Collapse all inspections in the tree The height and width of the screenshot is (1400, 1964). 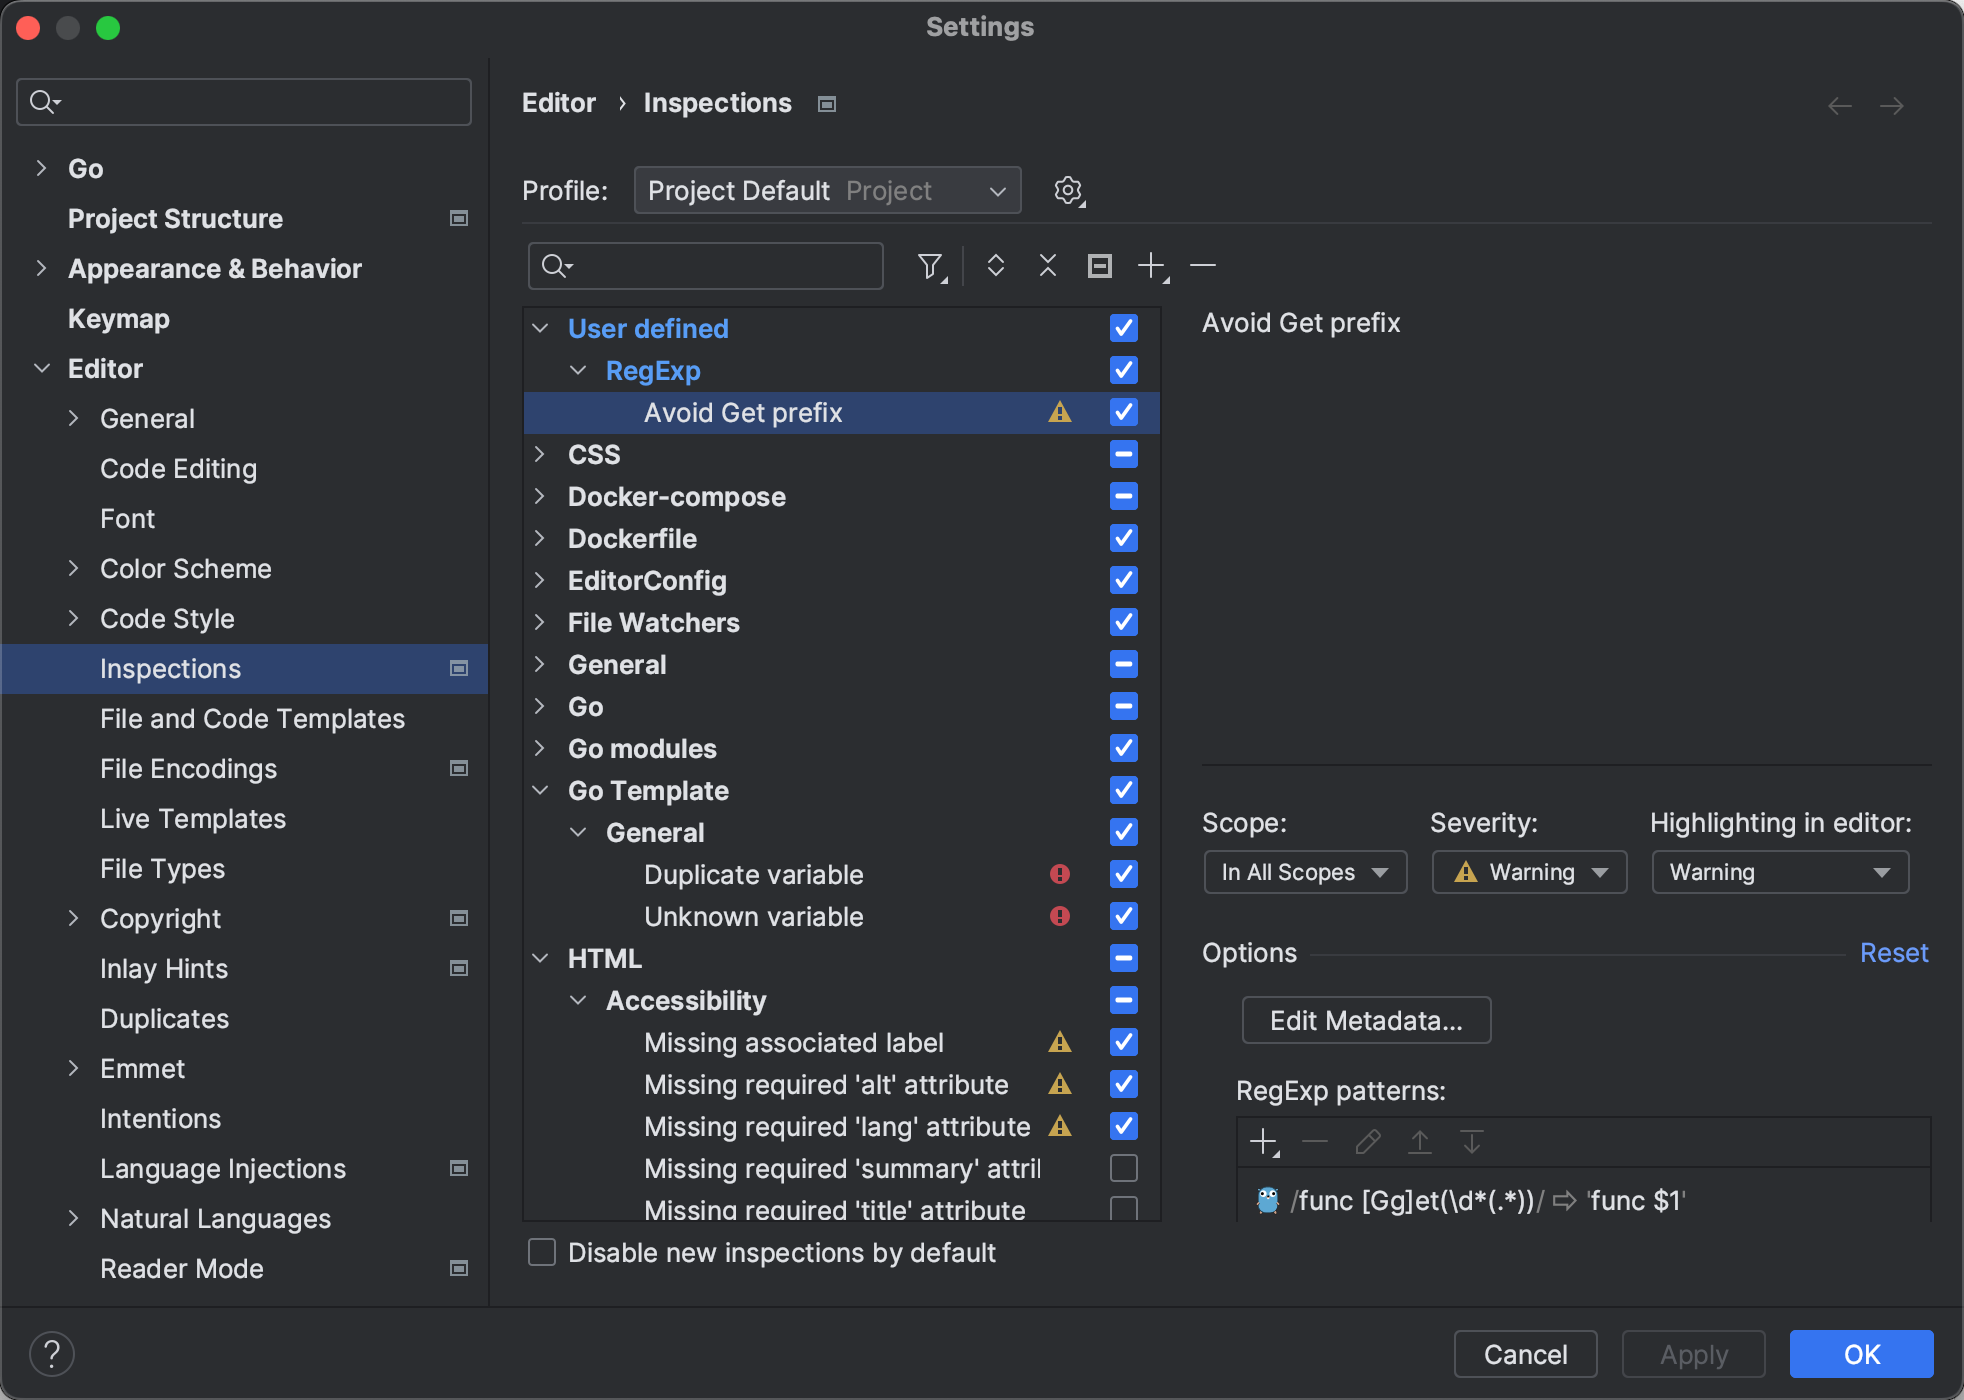point(1046,266)
